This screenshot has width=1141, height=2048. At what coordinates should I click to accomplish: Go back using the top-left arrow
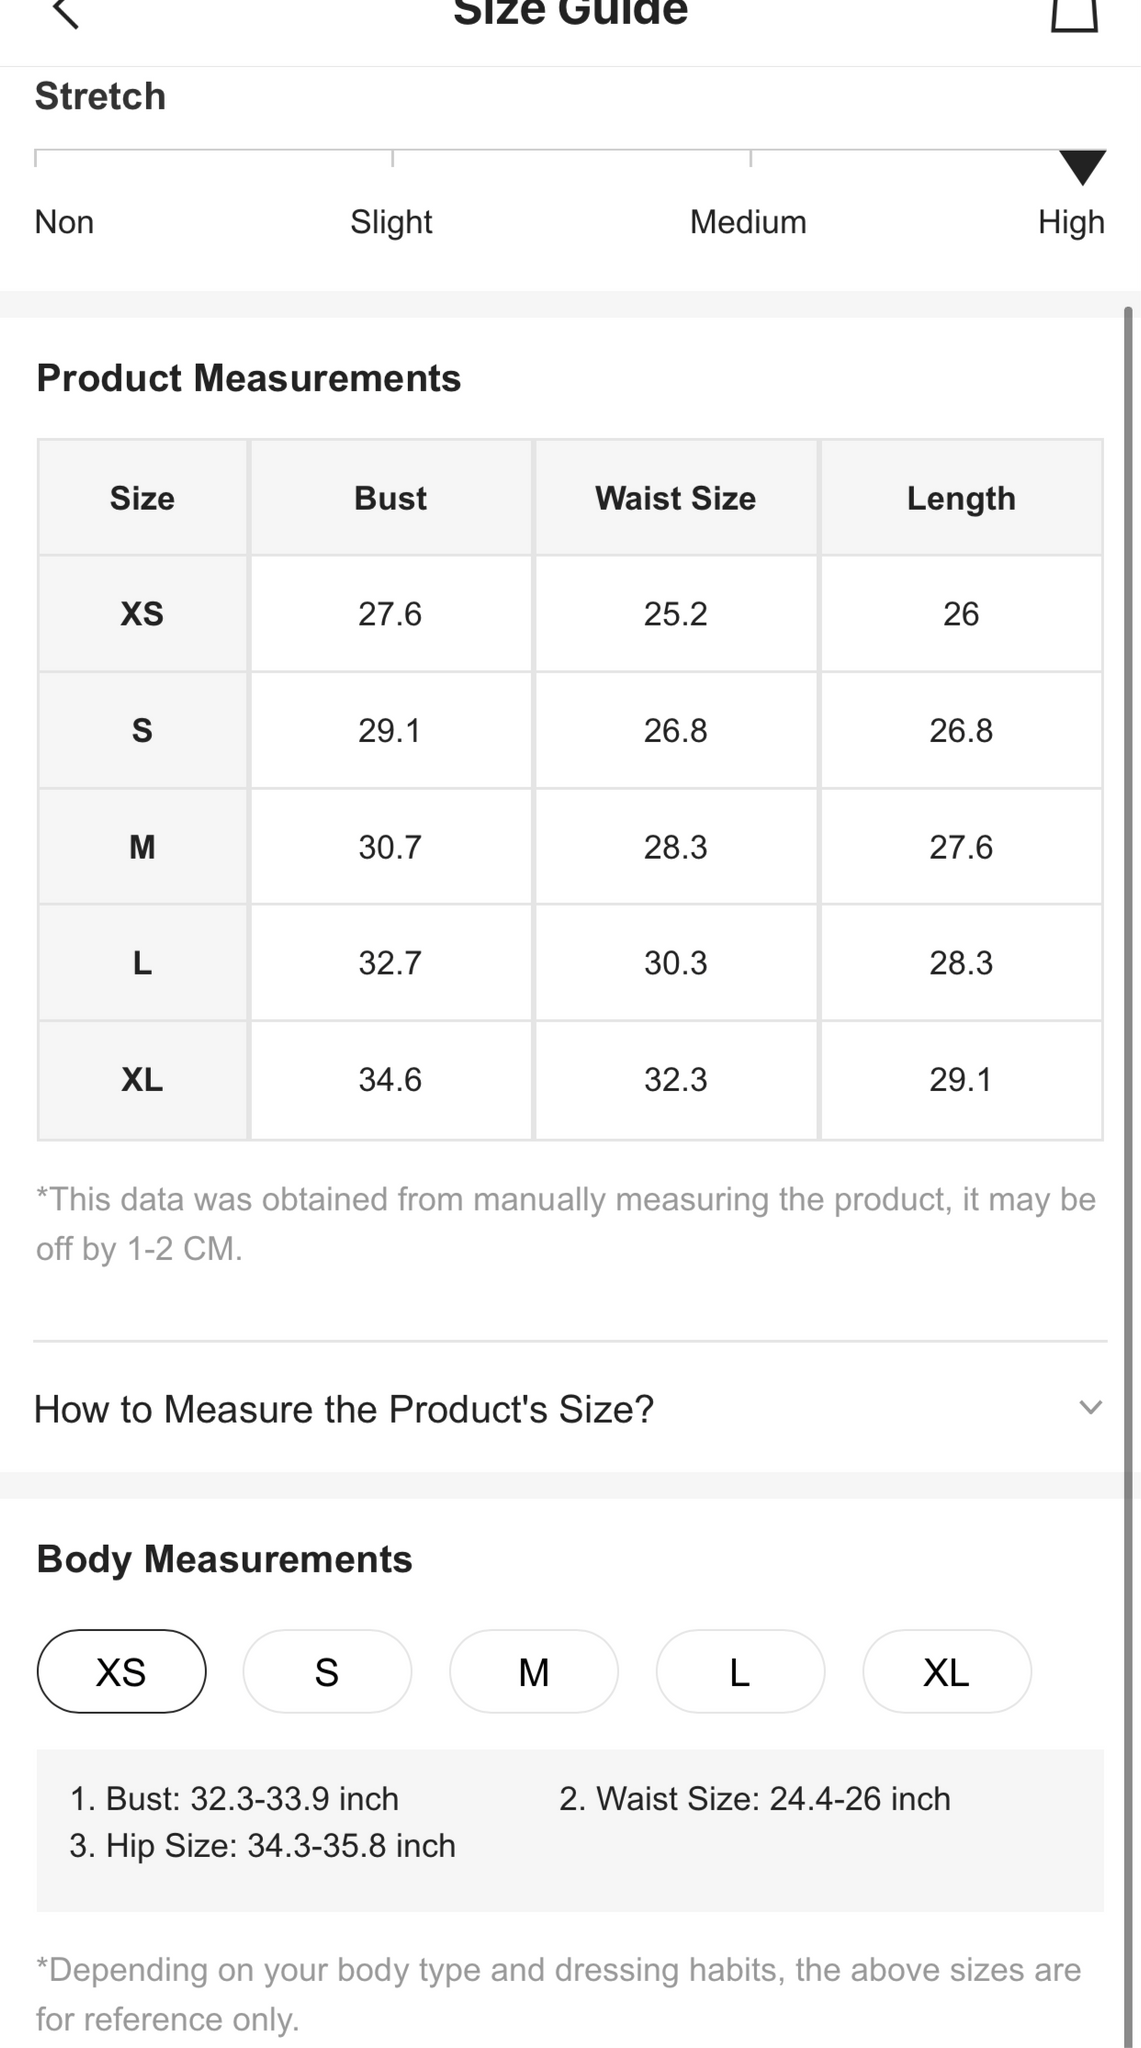(65, 13)
